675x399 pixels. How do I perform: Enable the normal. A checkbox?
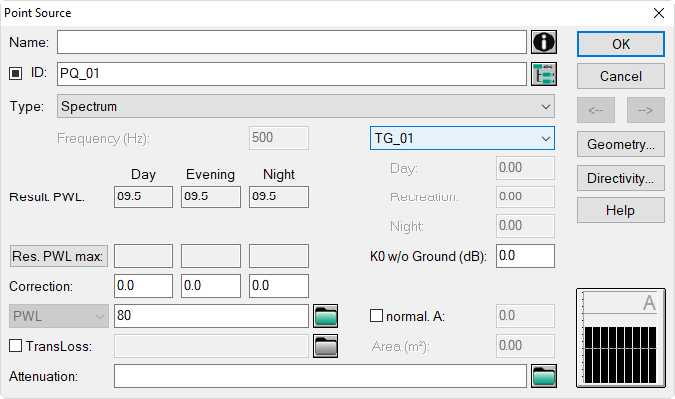point(376,315)
